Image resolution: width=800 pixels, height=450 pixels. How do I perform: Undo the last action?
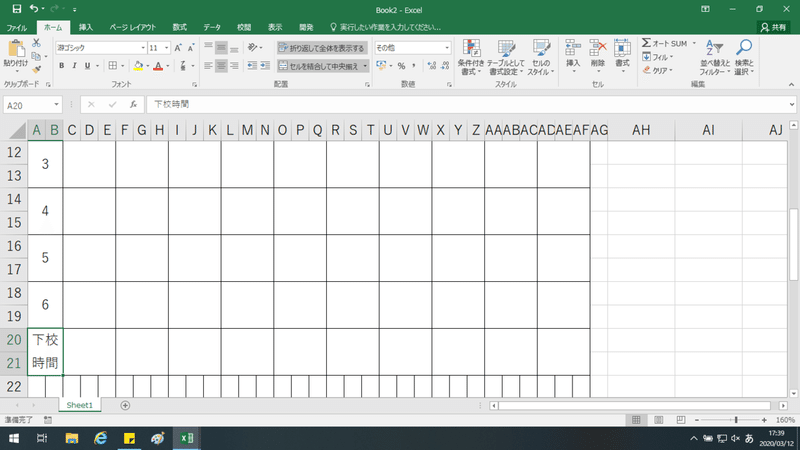pos(34,9)
